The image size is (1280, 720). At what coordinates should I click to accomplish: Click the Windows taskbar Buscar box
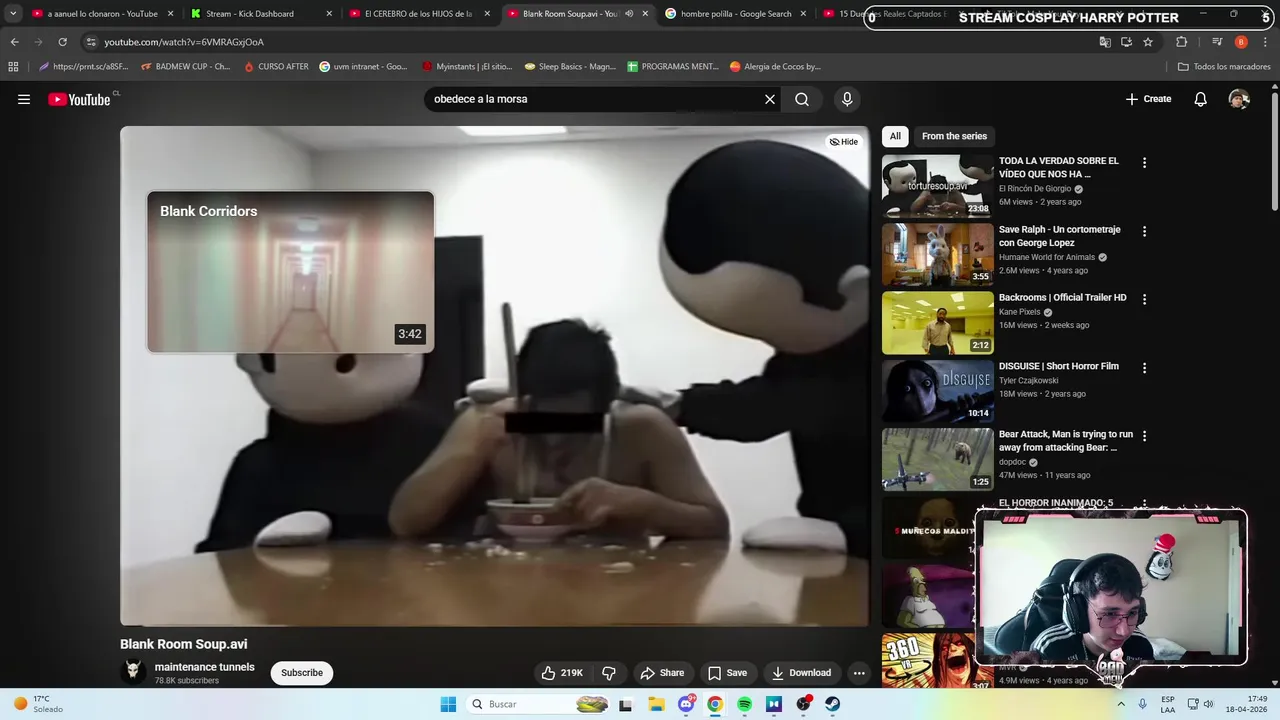[x=540, y=704]
